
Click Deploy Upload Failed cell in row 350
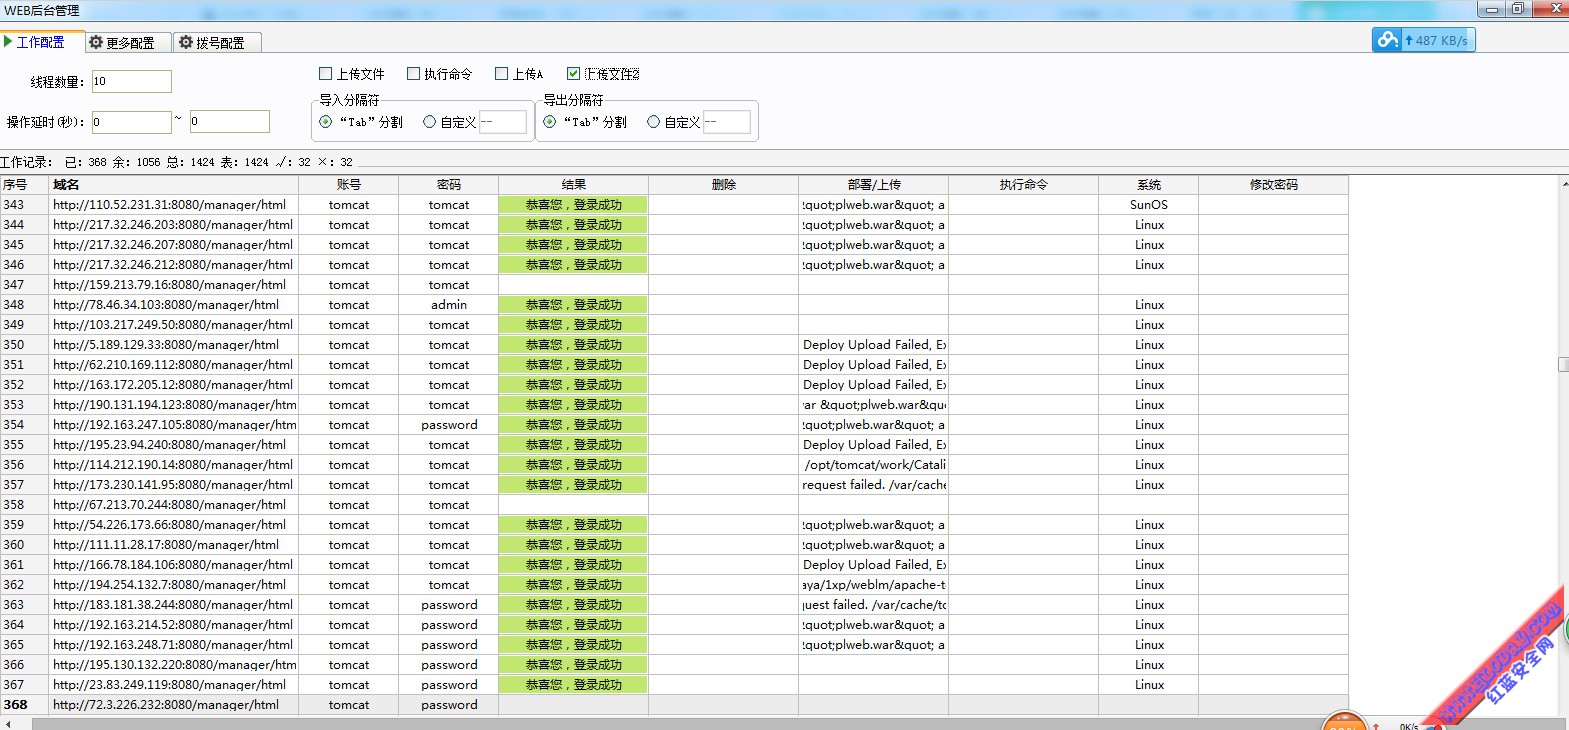(873, 345)
